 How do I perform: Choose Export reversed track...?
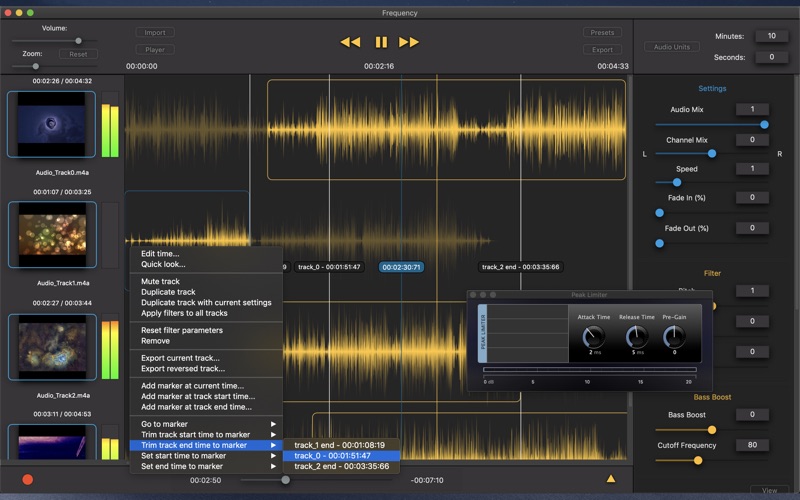206,369
